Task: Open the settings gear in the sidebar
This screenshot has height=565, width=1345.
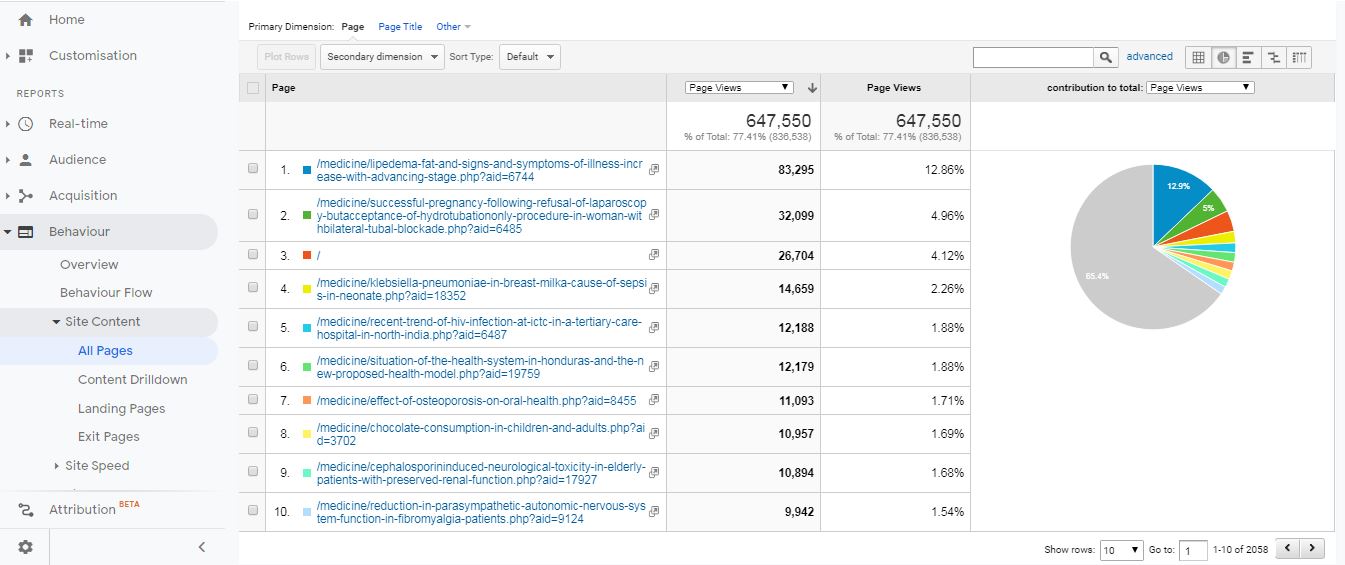Action: (26, 547)
